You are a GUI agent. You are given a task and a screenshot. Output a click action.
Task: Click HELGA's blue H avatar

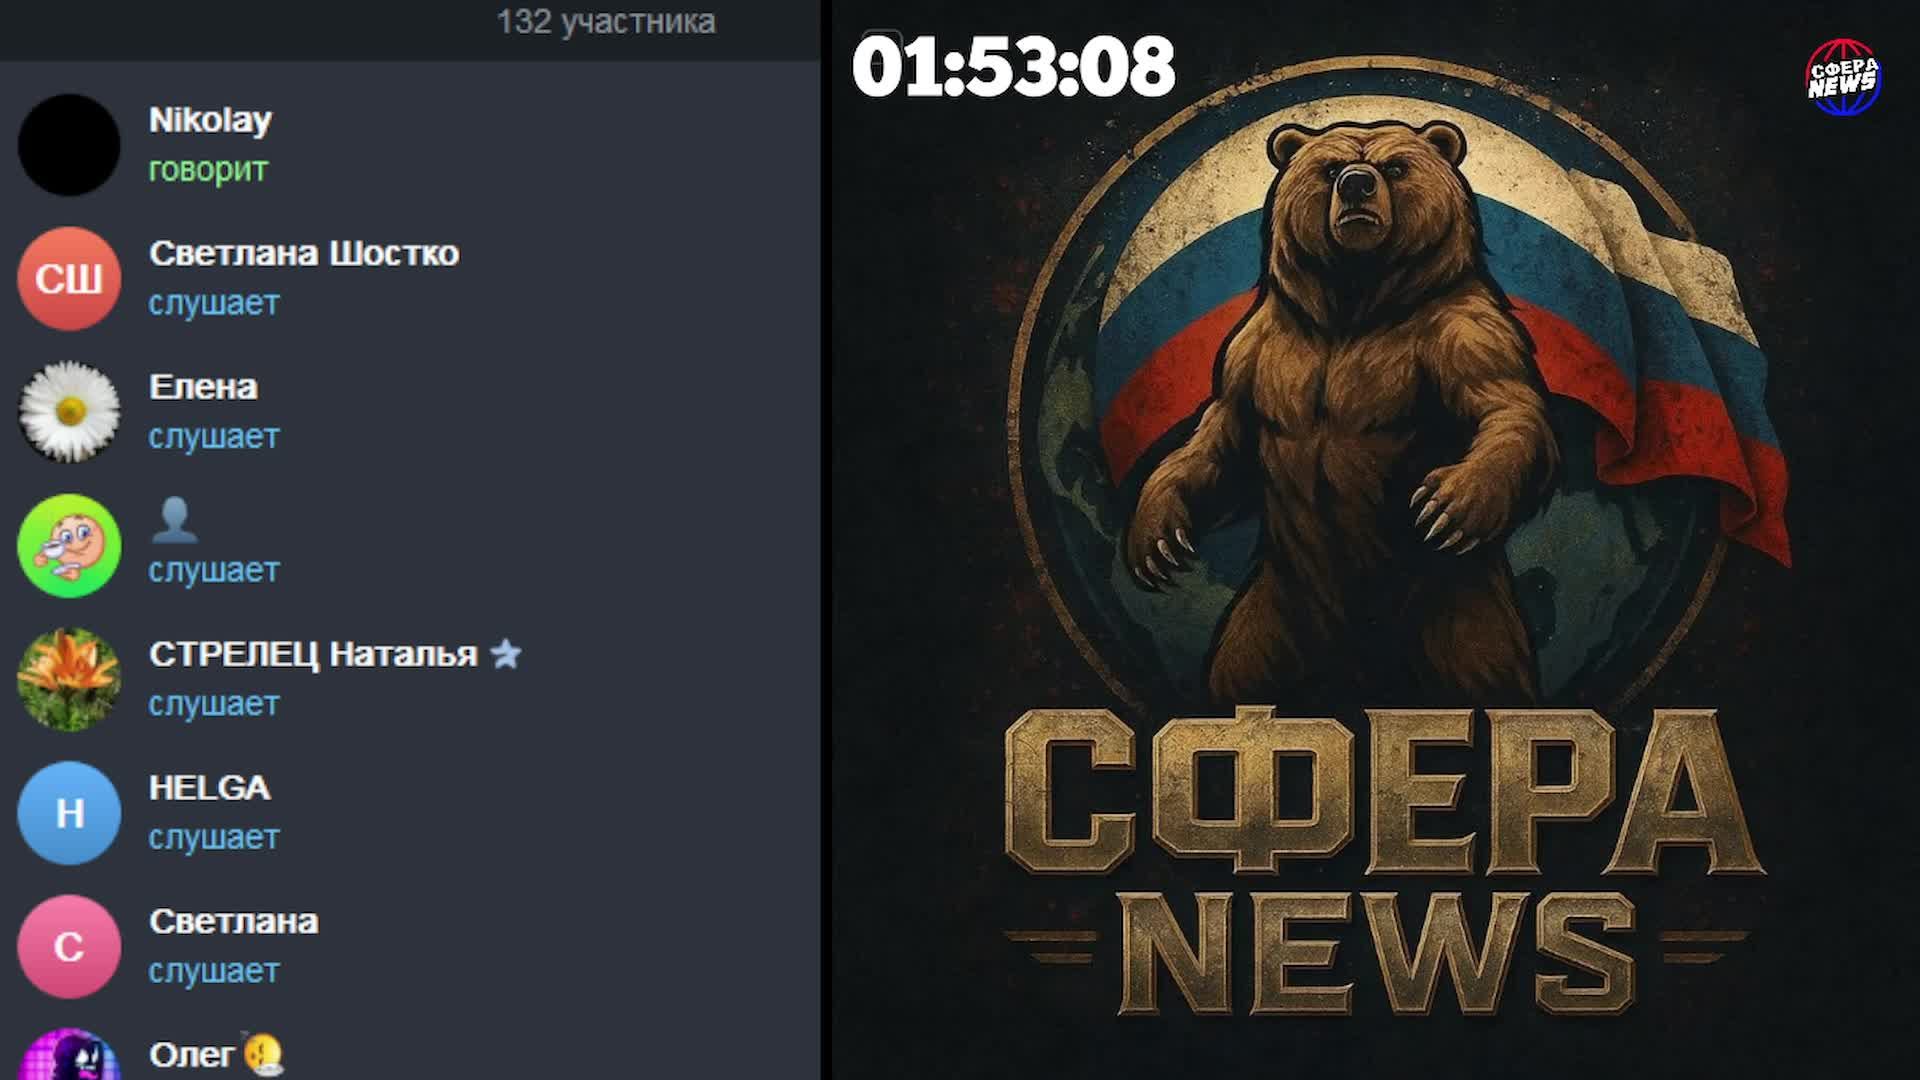69,813
